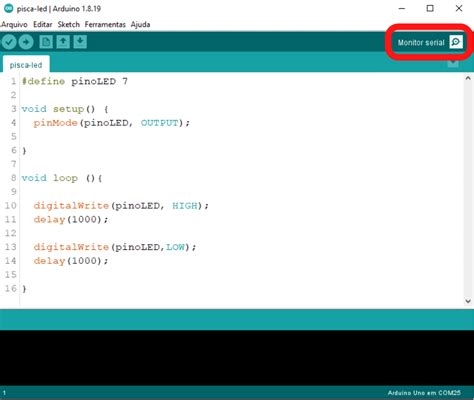Open the Ferramentas menu
The width and height of the screenshot is (474, 400).
(105, 24)
